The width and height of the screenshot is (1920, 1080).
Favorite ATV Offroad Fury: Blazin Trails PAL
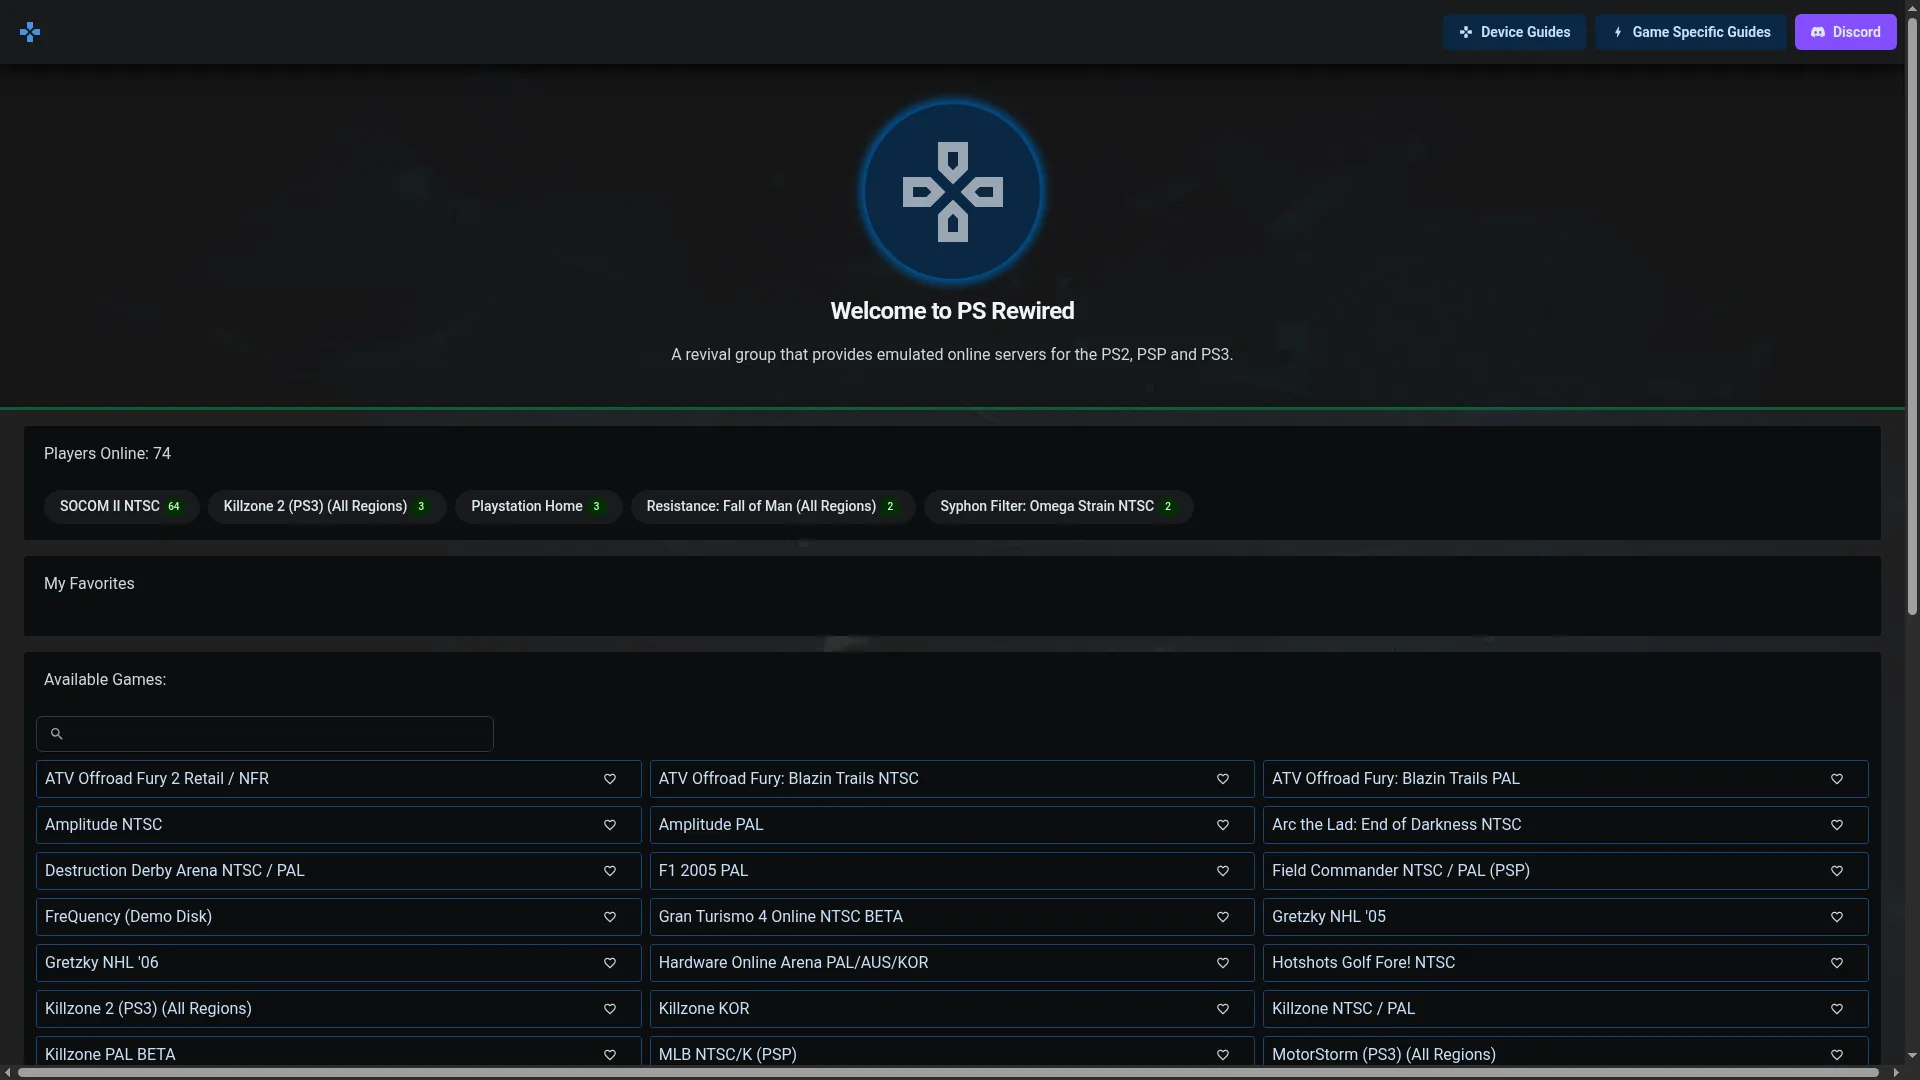[1837, 779]
